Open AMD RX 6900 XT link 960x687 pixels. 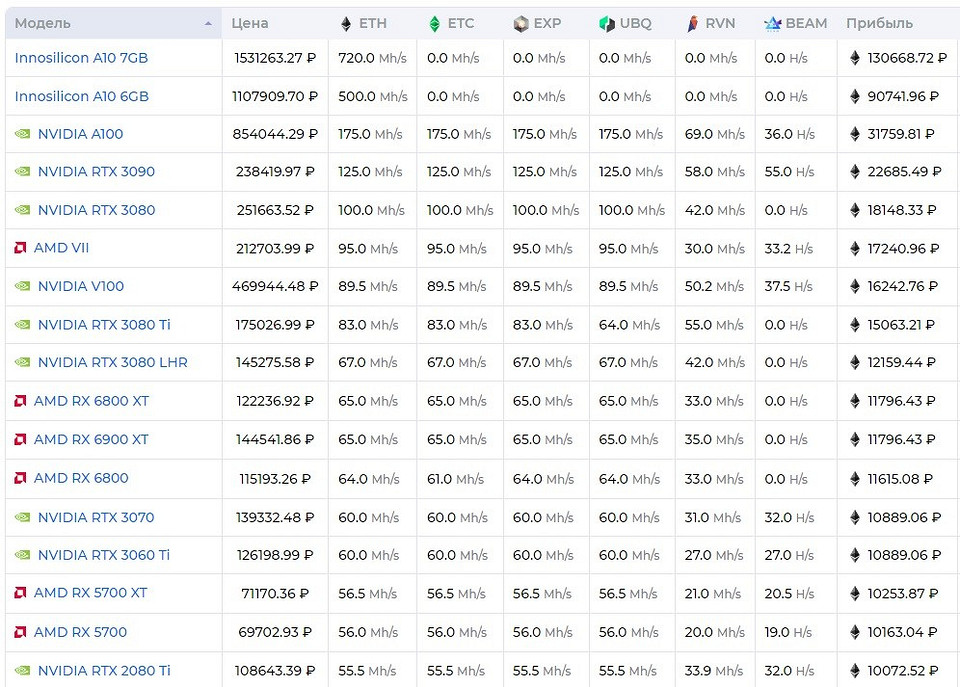[91, 439]
